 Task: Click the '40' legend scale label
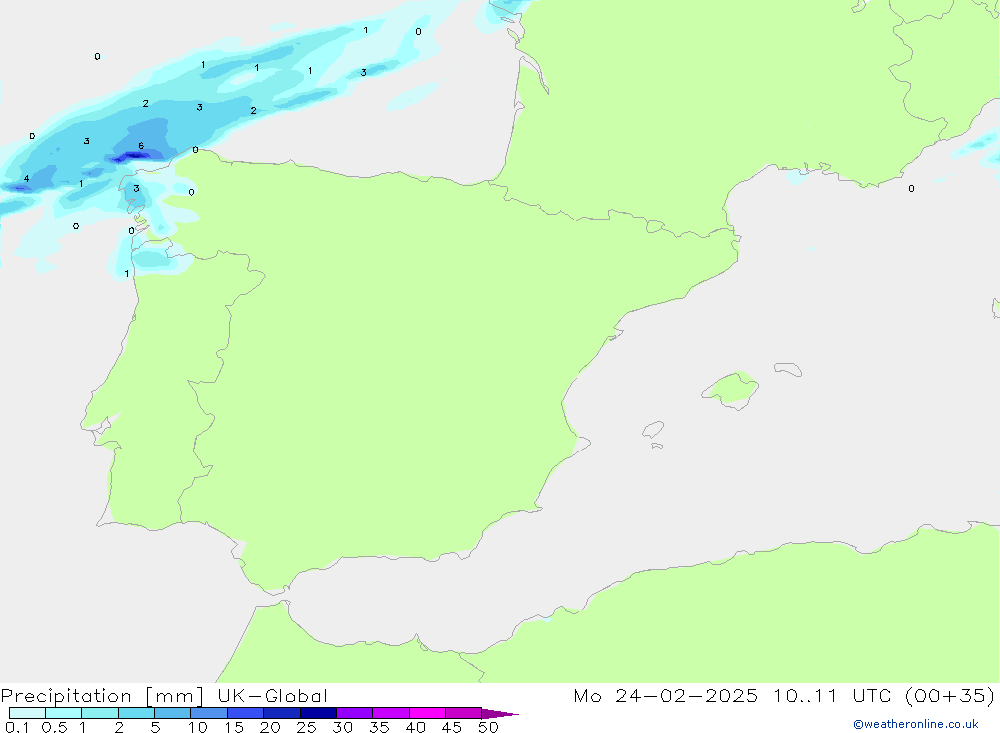(x=416, y=727)
